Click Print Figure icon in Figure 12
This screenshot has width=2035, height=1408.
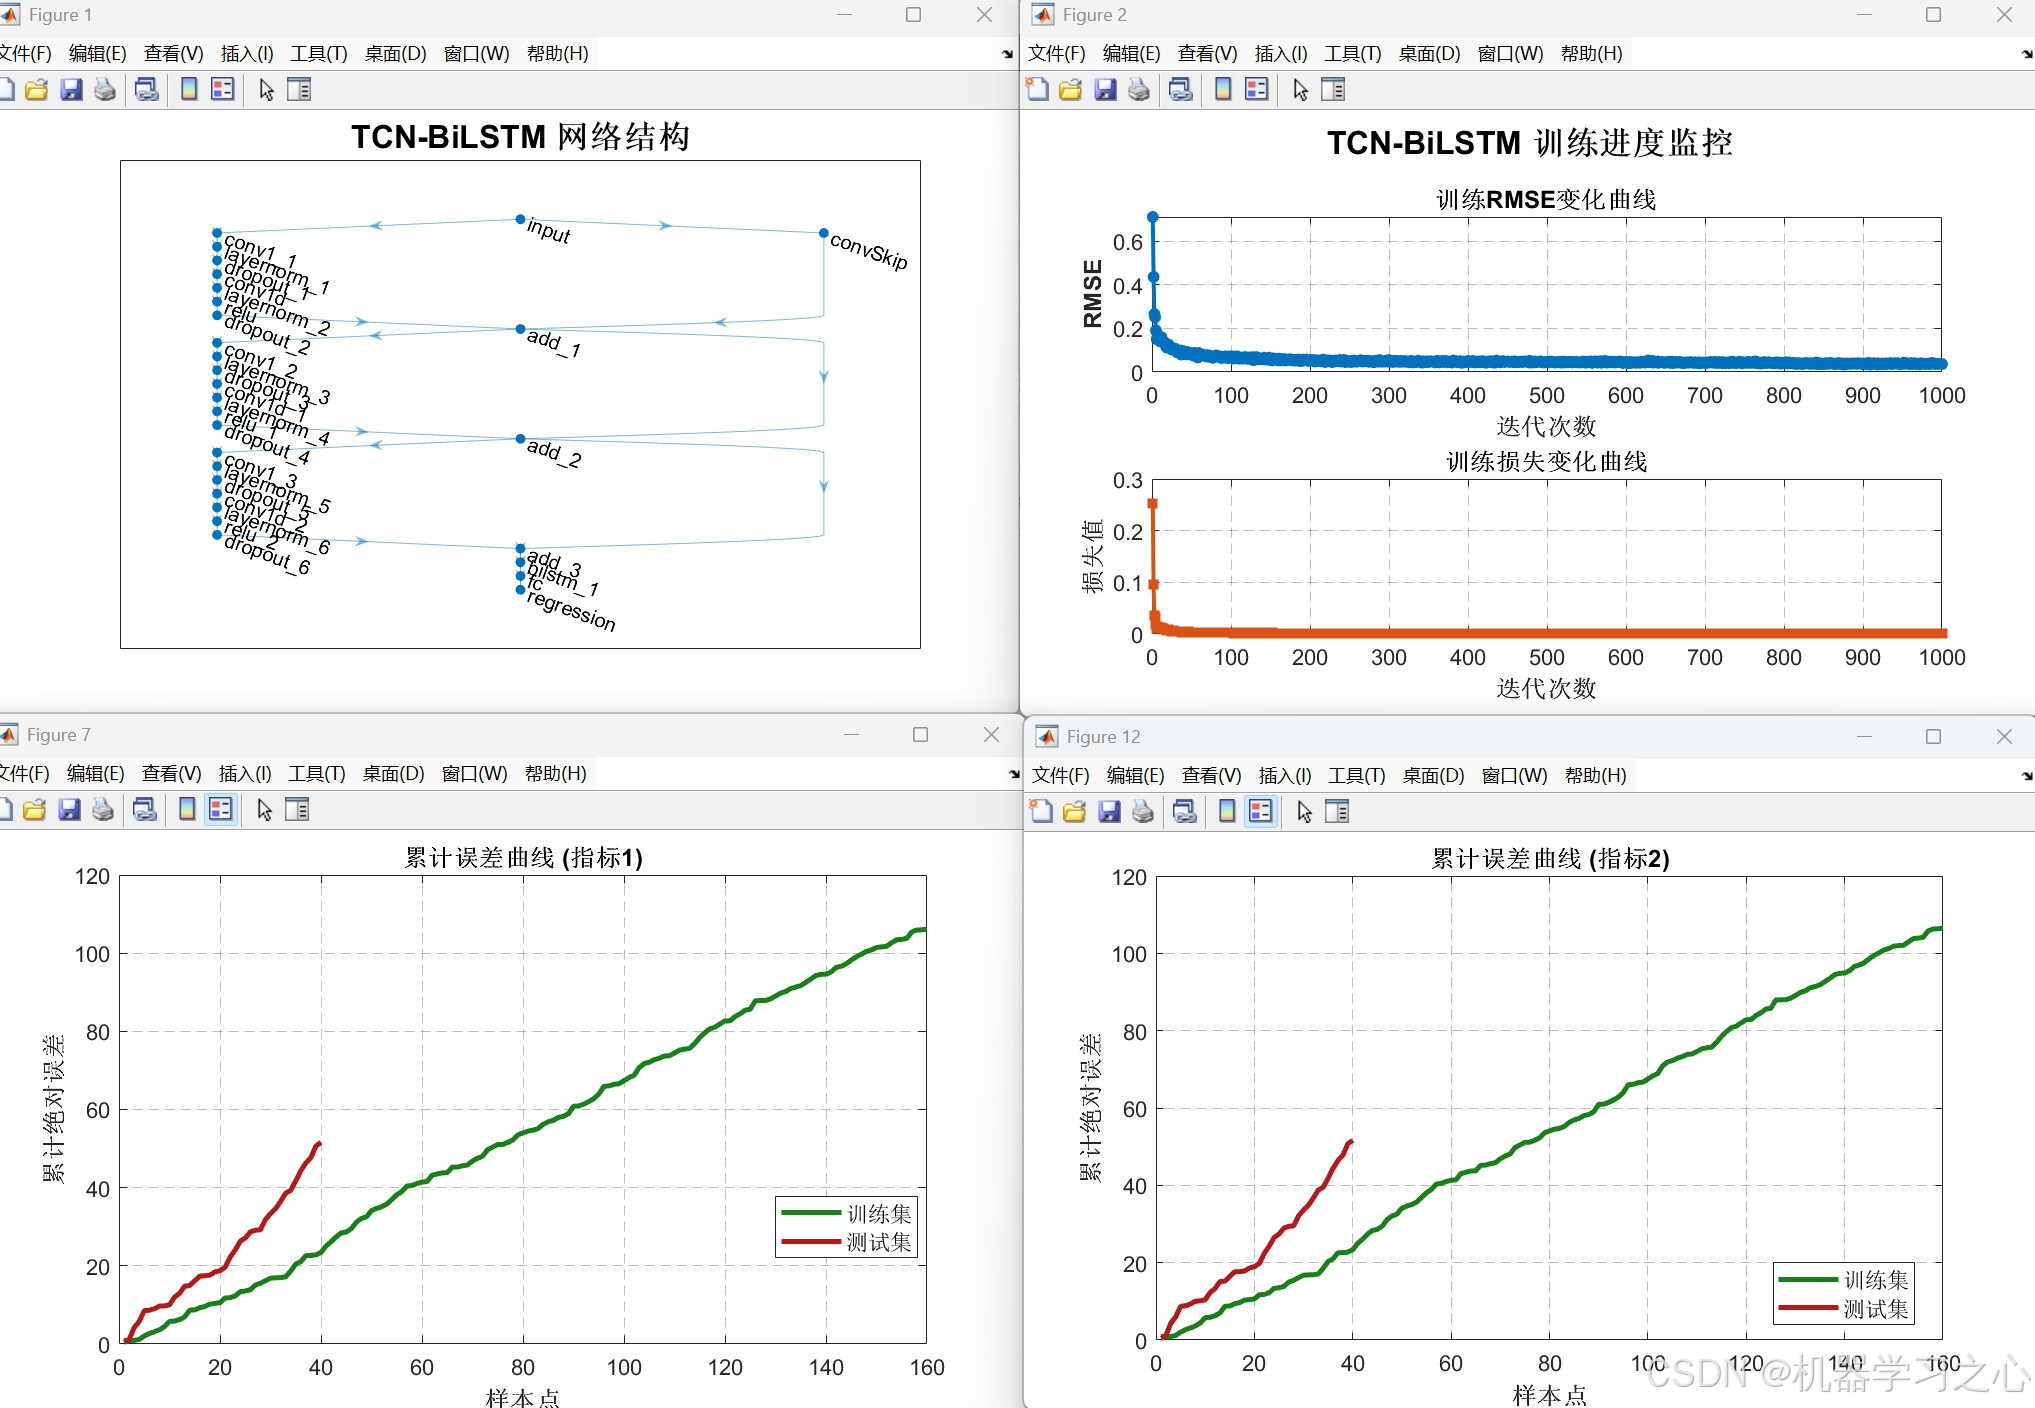pos(1142,812)
